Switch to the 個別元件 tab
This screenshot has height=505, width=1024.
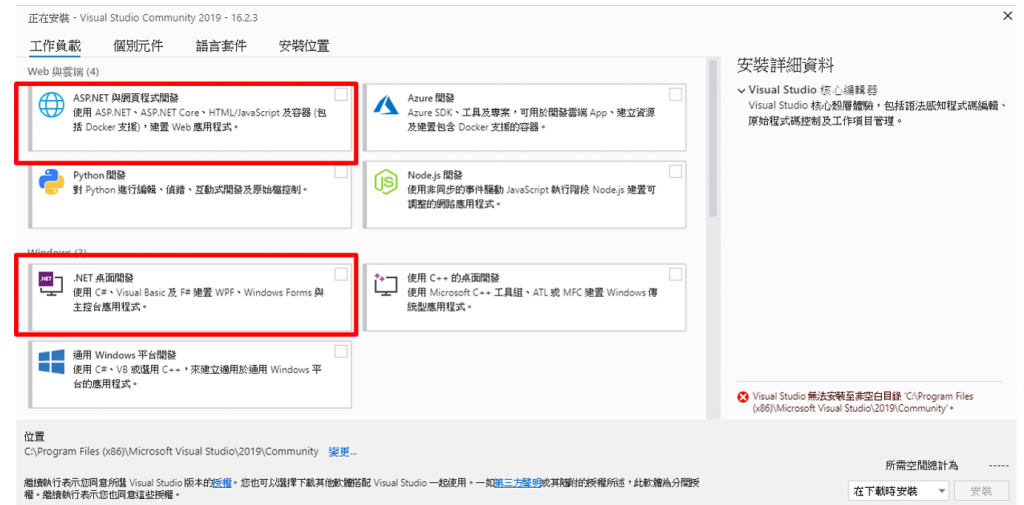click(x=138, y=46)
